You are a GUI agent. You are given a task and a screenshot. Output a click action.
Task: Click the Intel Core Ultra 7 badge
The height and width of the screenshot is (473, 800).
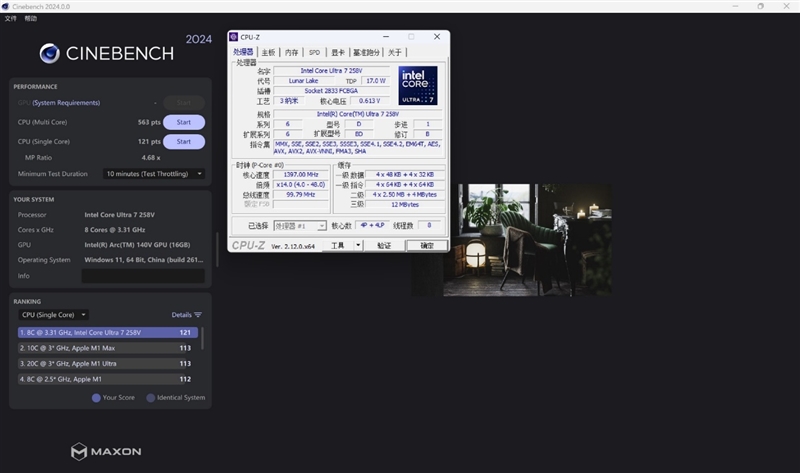click(417, 86)
